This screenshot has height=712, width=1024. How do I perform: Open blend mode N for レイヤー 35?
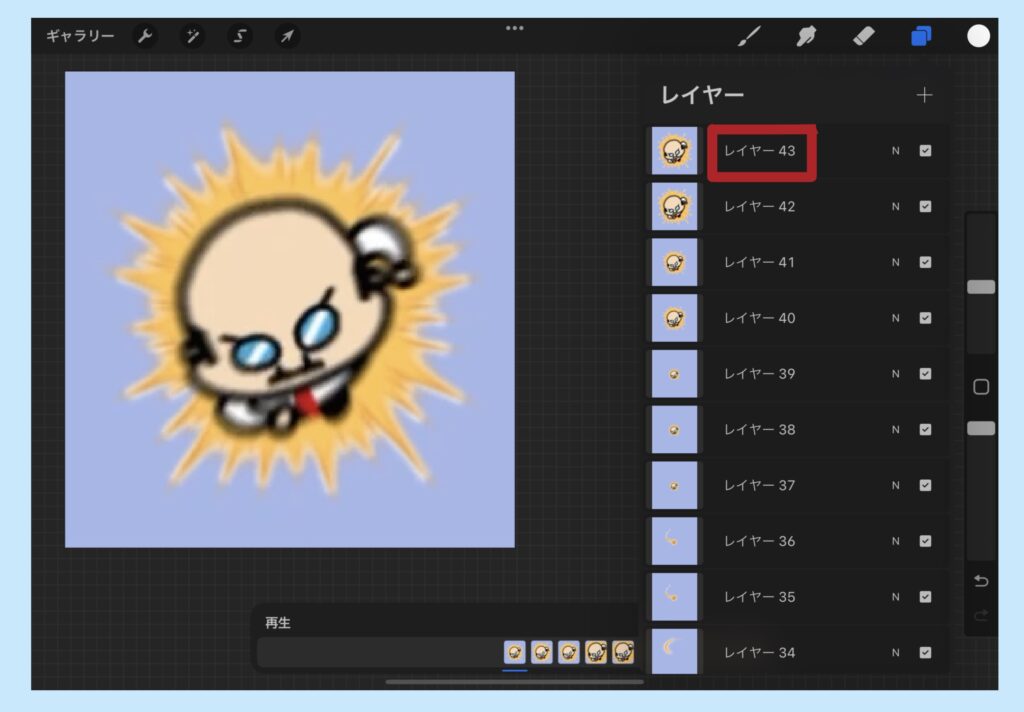pyautogui.click(x=895, y=596)
